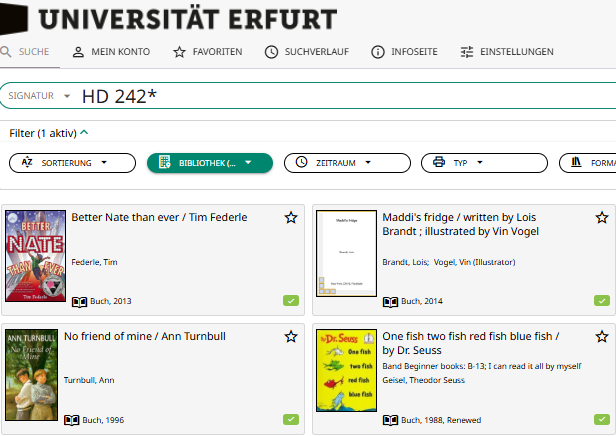
Task: Open the Zeitraum filter dropdown
Action: [x=347, y=163]
